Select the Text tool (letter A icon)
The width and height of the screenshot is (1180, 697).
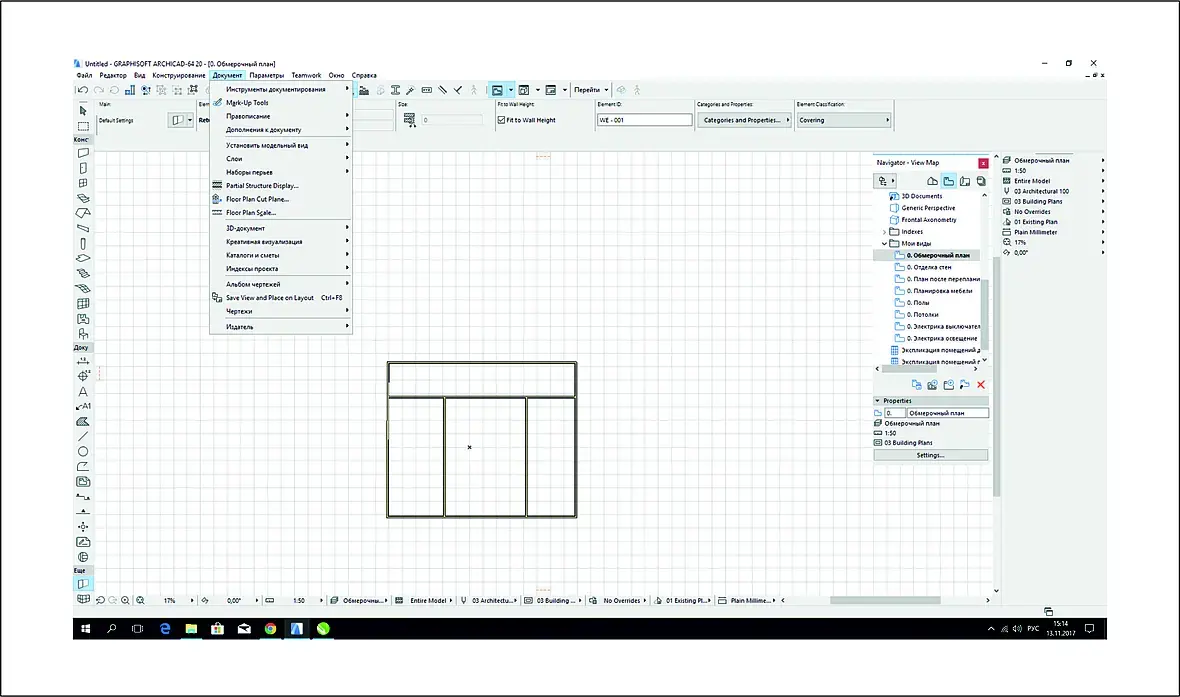pos(83,391)
